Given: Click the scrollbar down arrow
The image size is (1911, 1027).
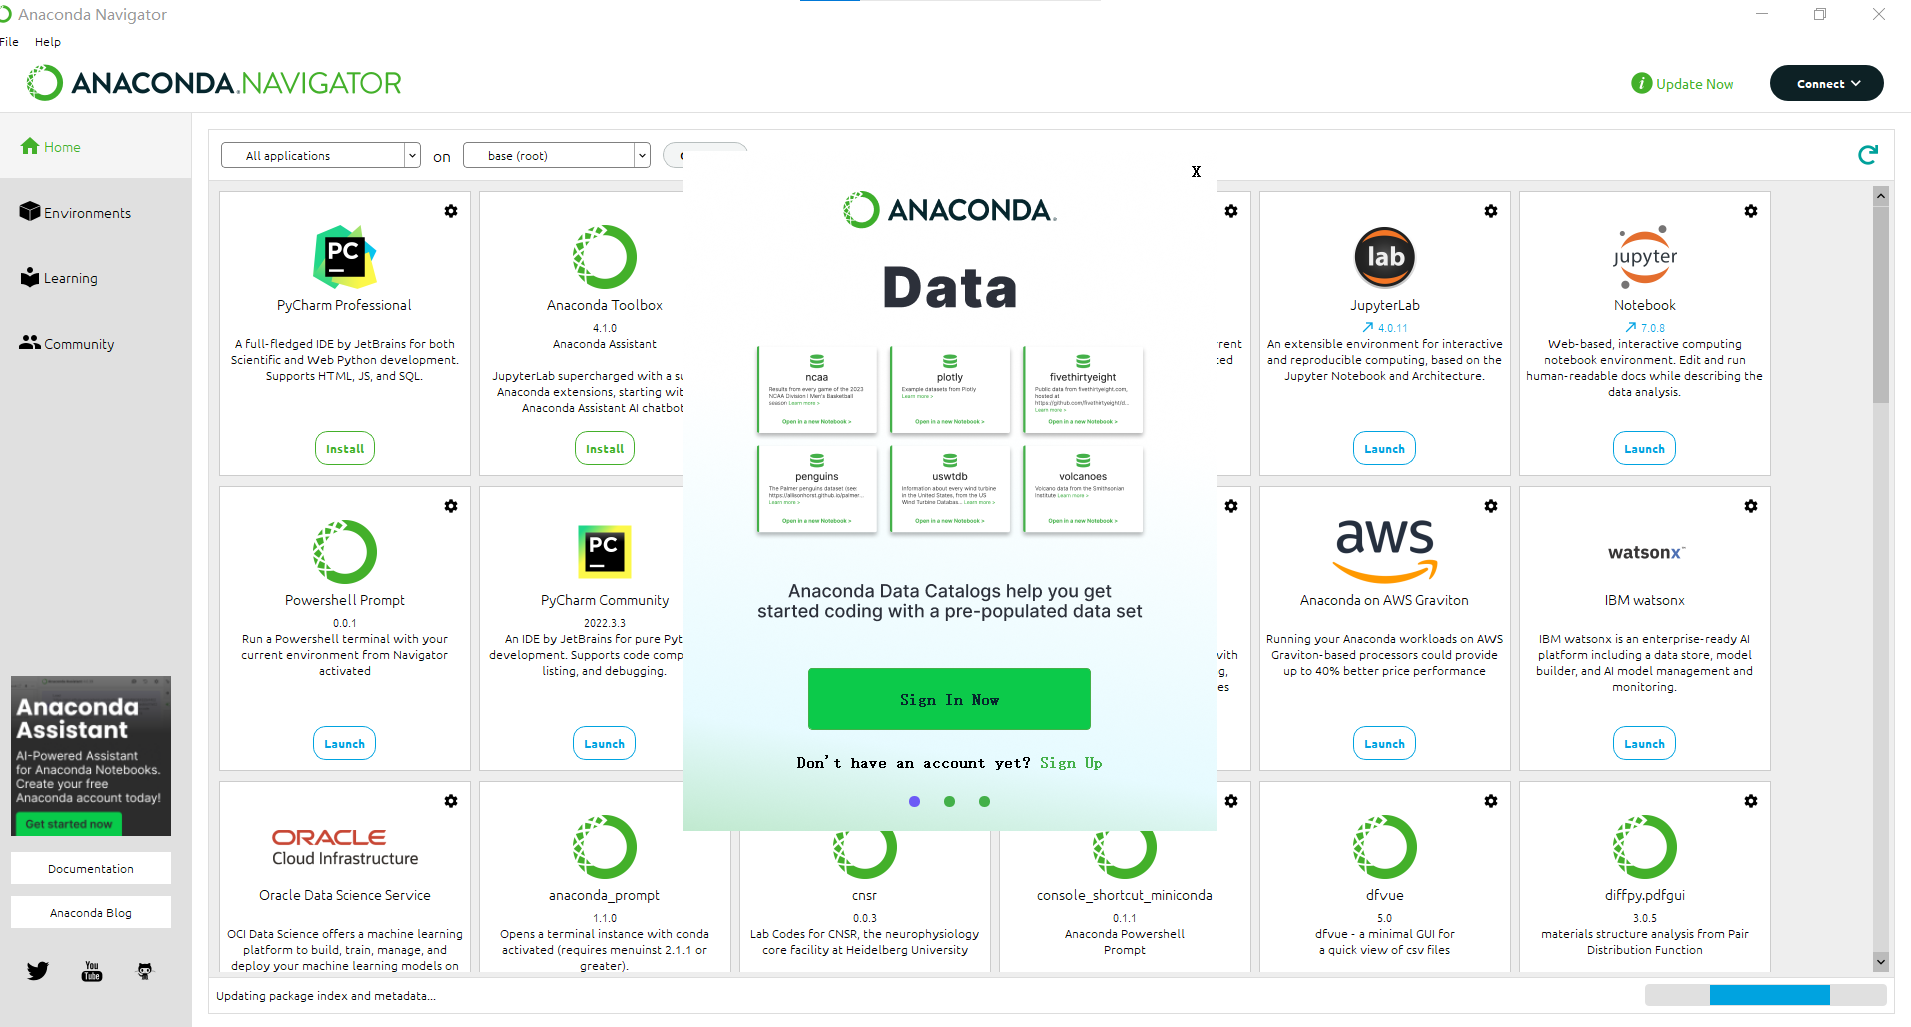Looking at the screenshot, I should (x=1881, y=961).
